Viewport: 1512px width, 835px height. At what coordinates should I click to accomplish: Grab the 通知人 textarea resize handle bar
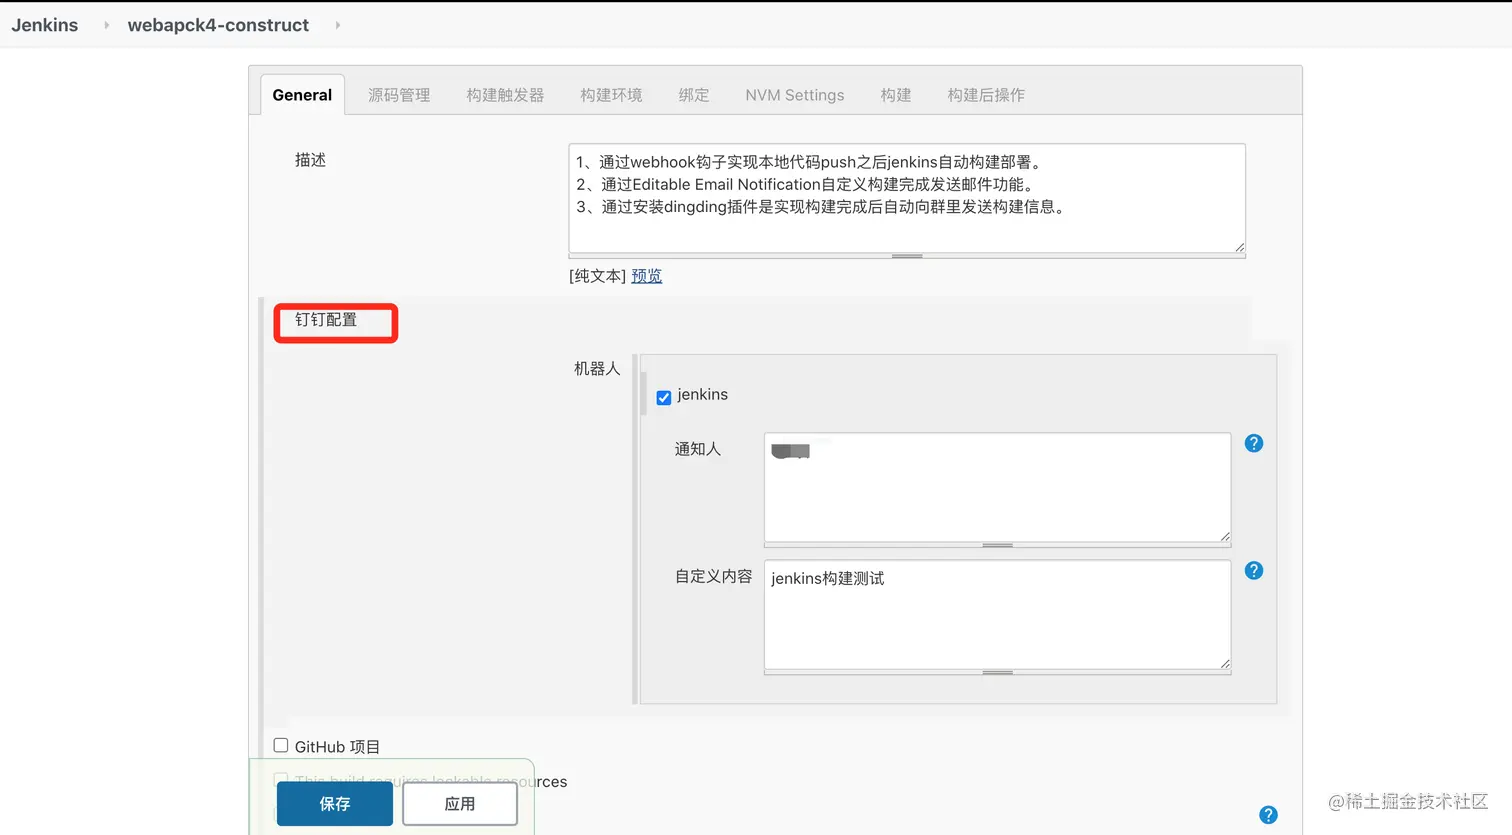point(997,545)
